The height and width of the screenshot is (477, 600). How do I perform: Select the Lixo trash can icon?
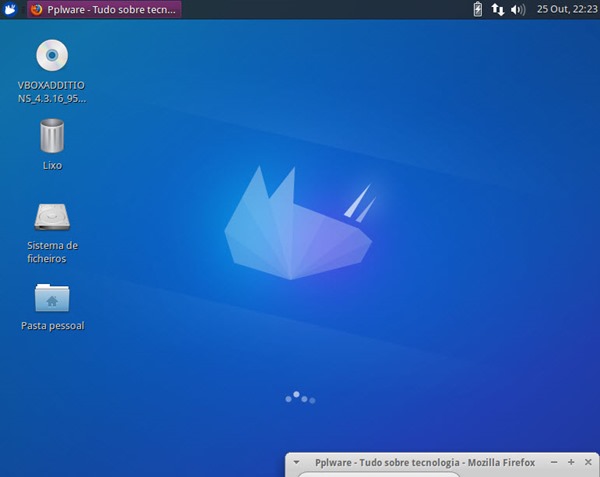[x=52, y=136]
